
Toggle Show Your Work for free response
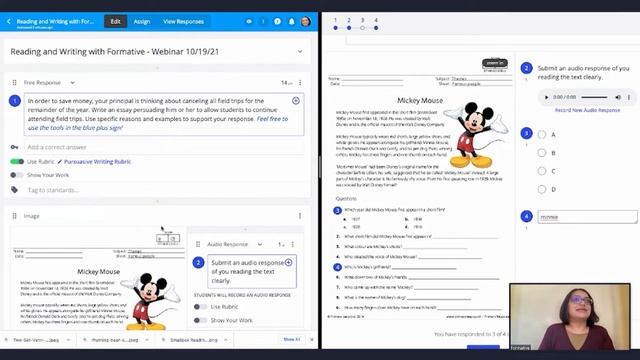click(x=17, y=175)
